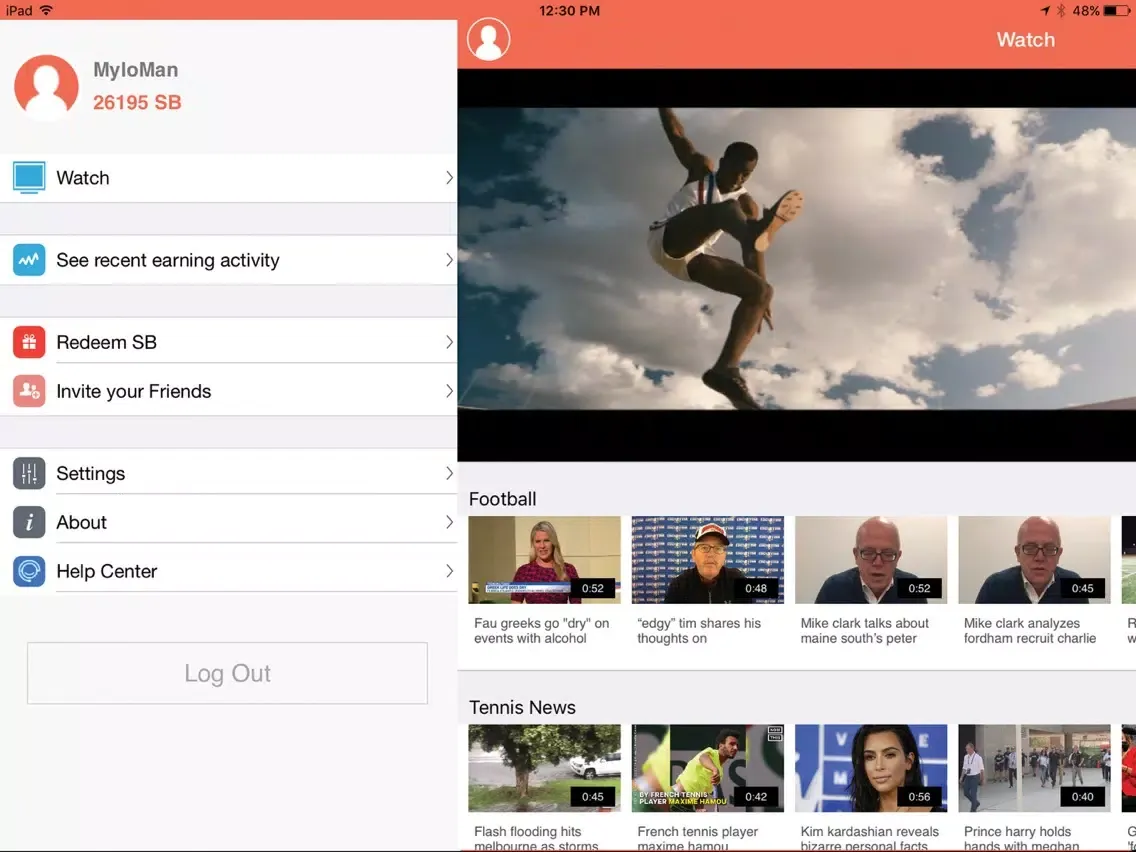Click the Watch title in the header
This screenshot has width=1136, height=852.
[1025, 40]
